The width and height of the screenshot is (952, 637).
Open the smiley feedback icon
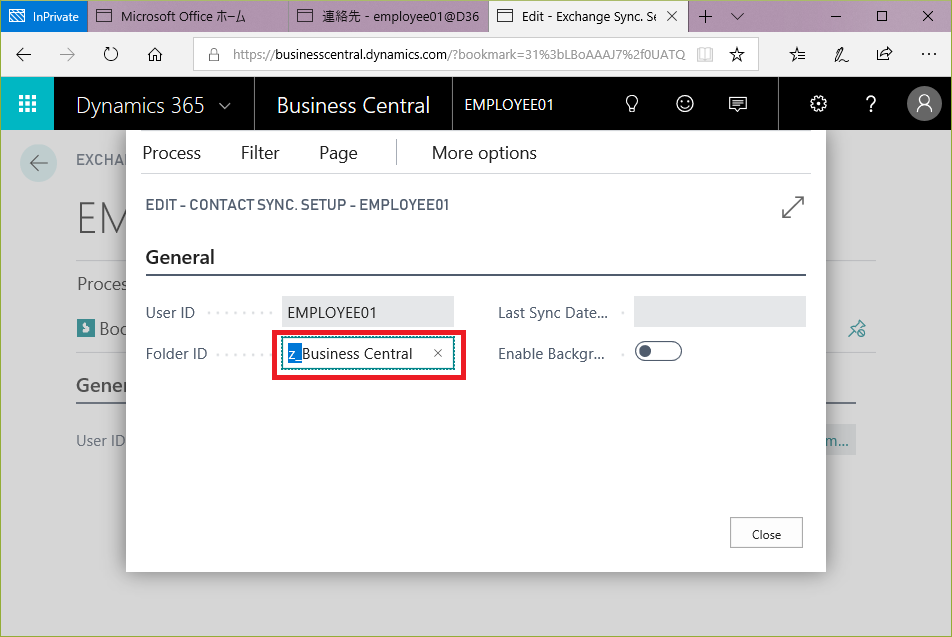pos(685,104)
